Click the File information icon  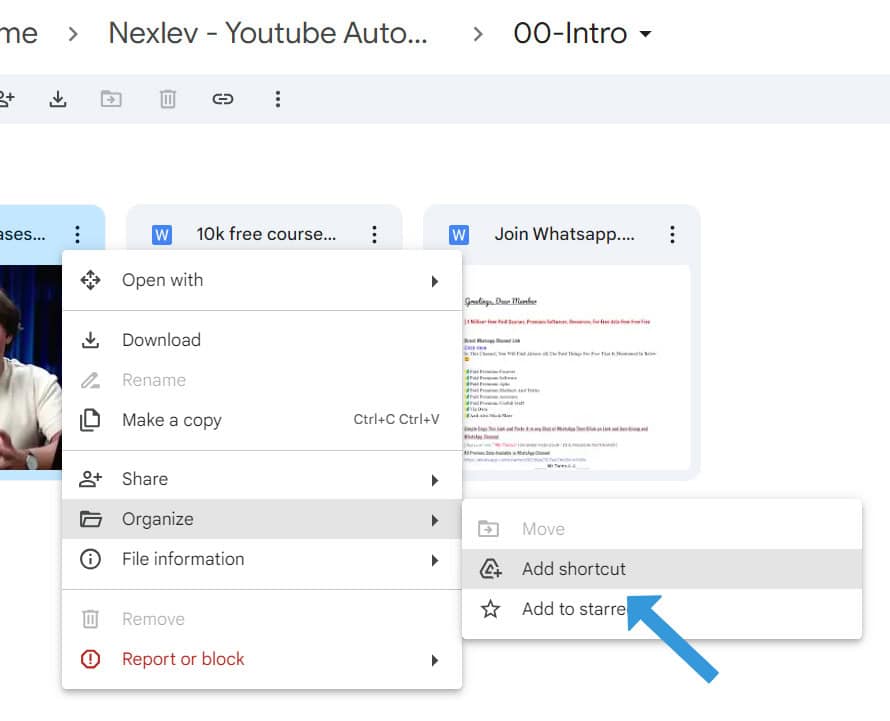pos(90,559)
